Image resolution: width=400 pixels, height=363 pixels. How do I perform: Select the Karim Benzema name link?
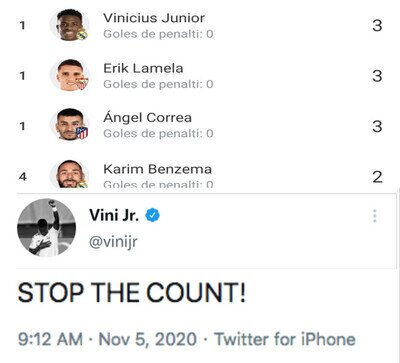tap(157, 169)
